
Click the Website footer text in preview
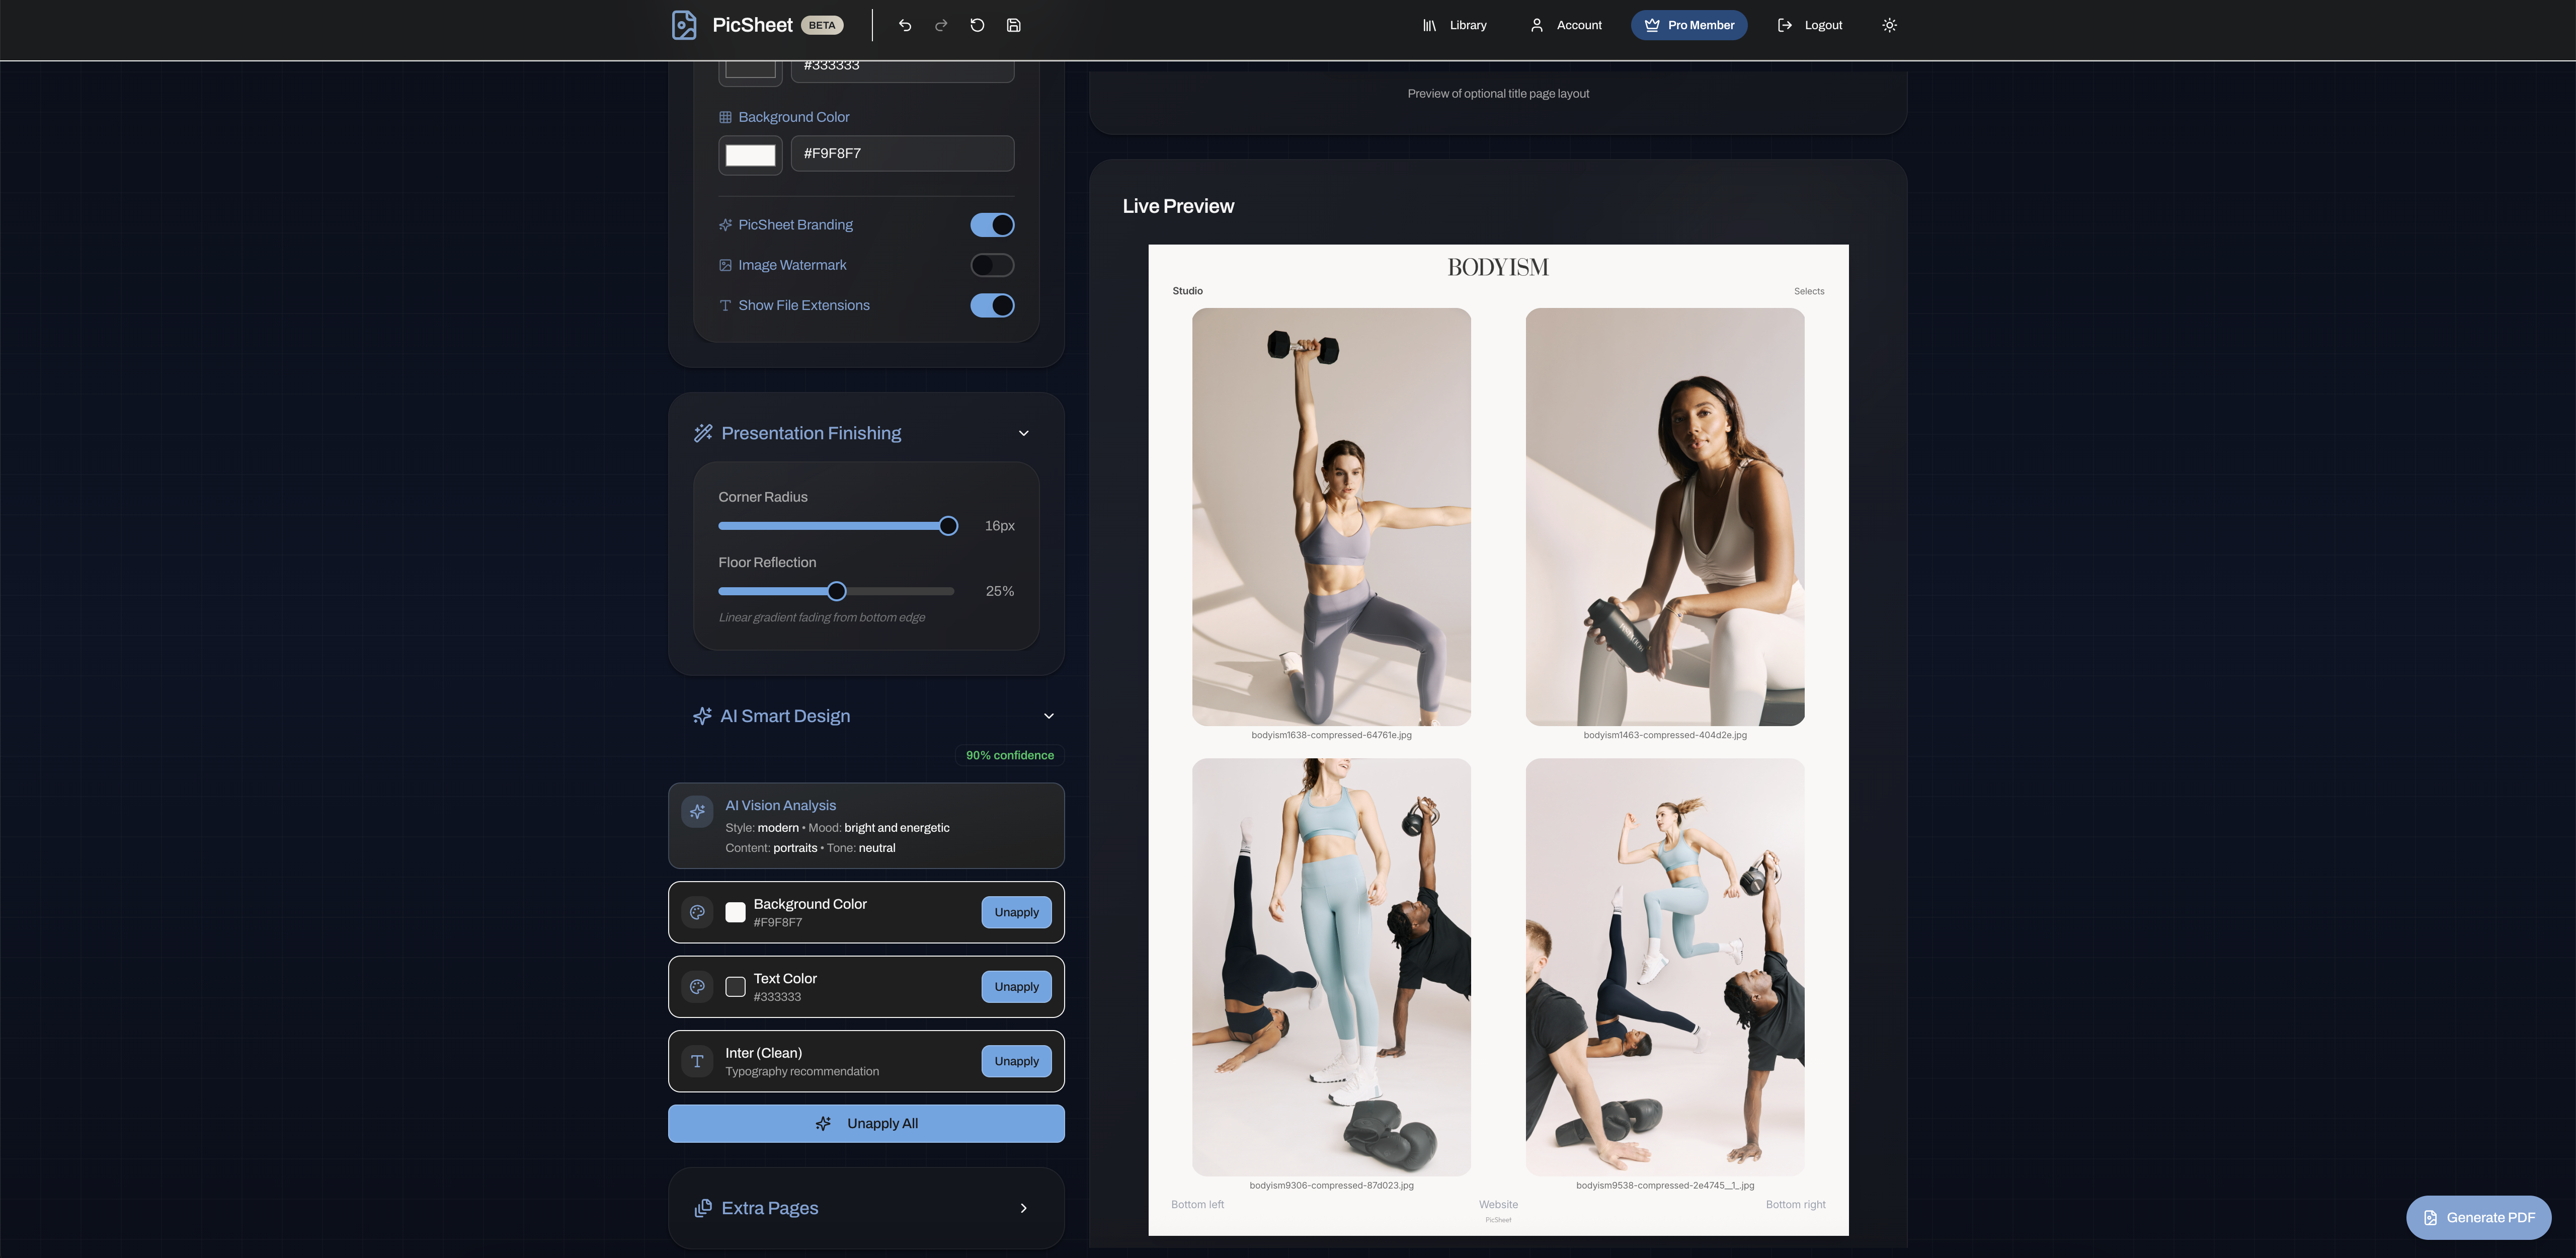pos(1498,1205)
